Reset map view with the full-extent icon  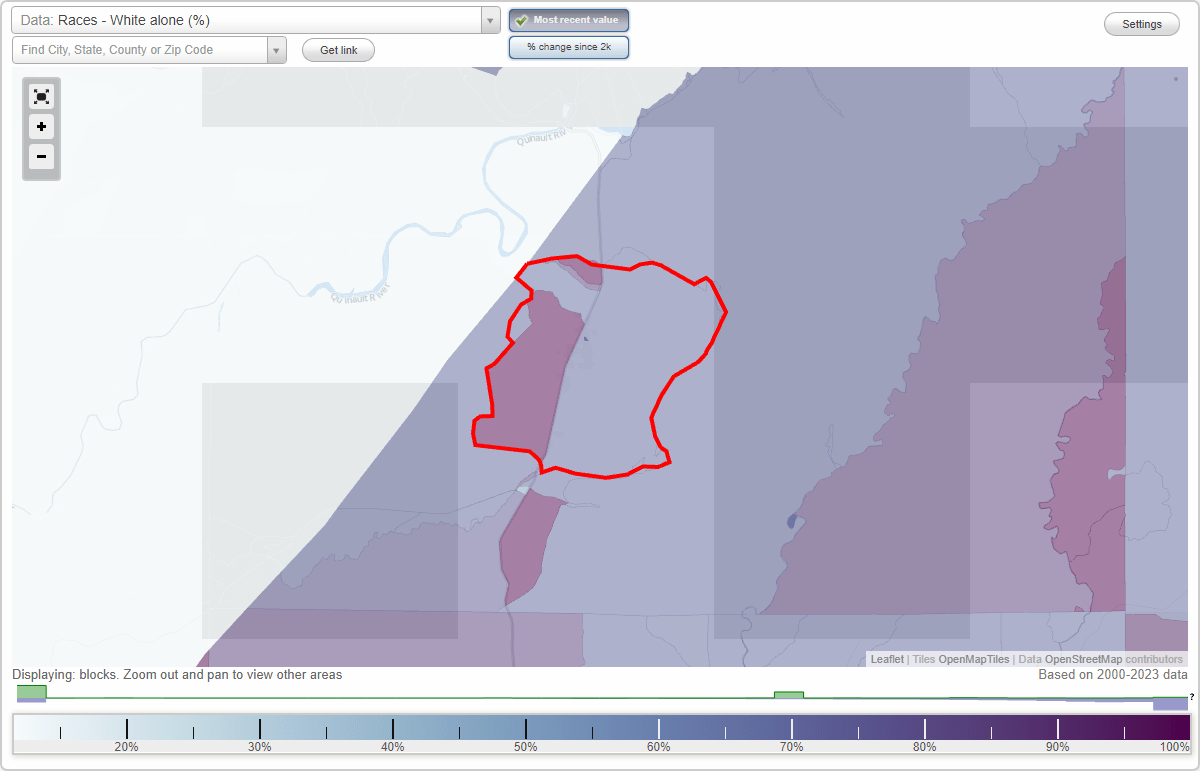click(x=41, y=96)
